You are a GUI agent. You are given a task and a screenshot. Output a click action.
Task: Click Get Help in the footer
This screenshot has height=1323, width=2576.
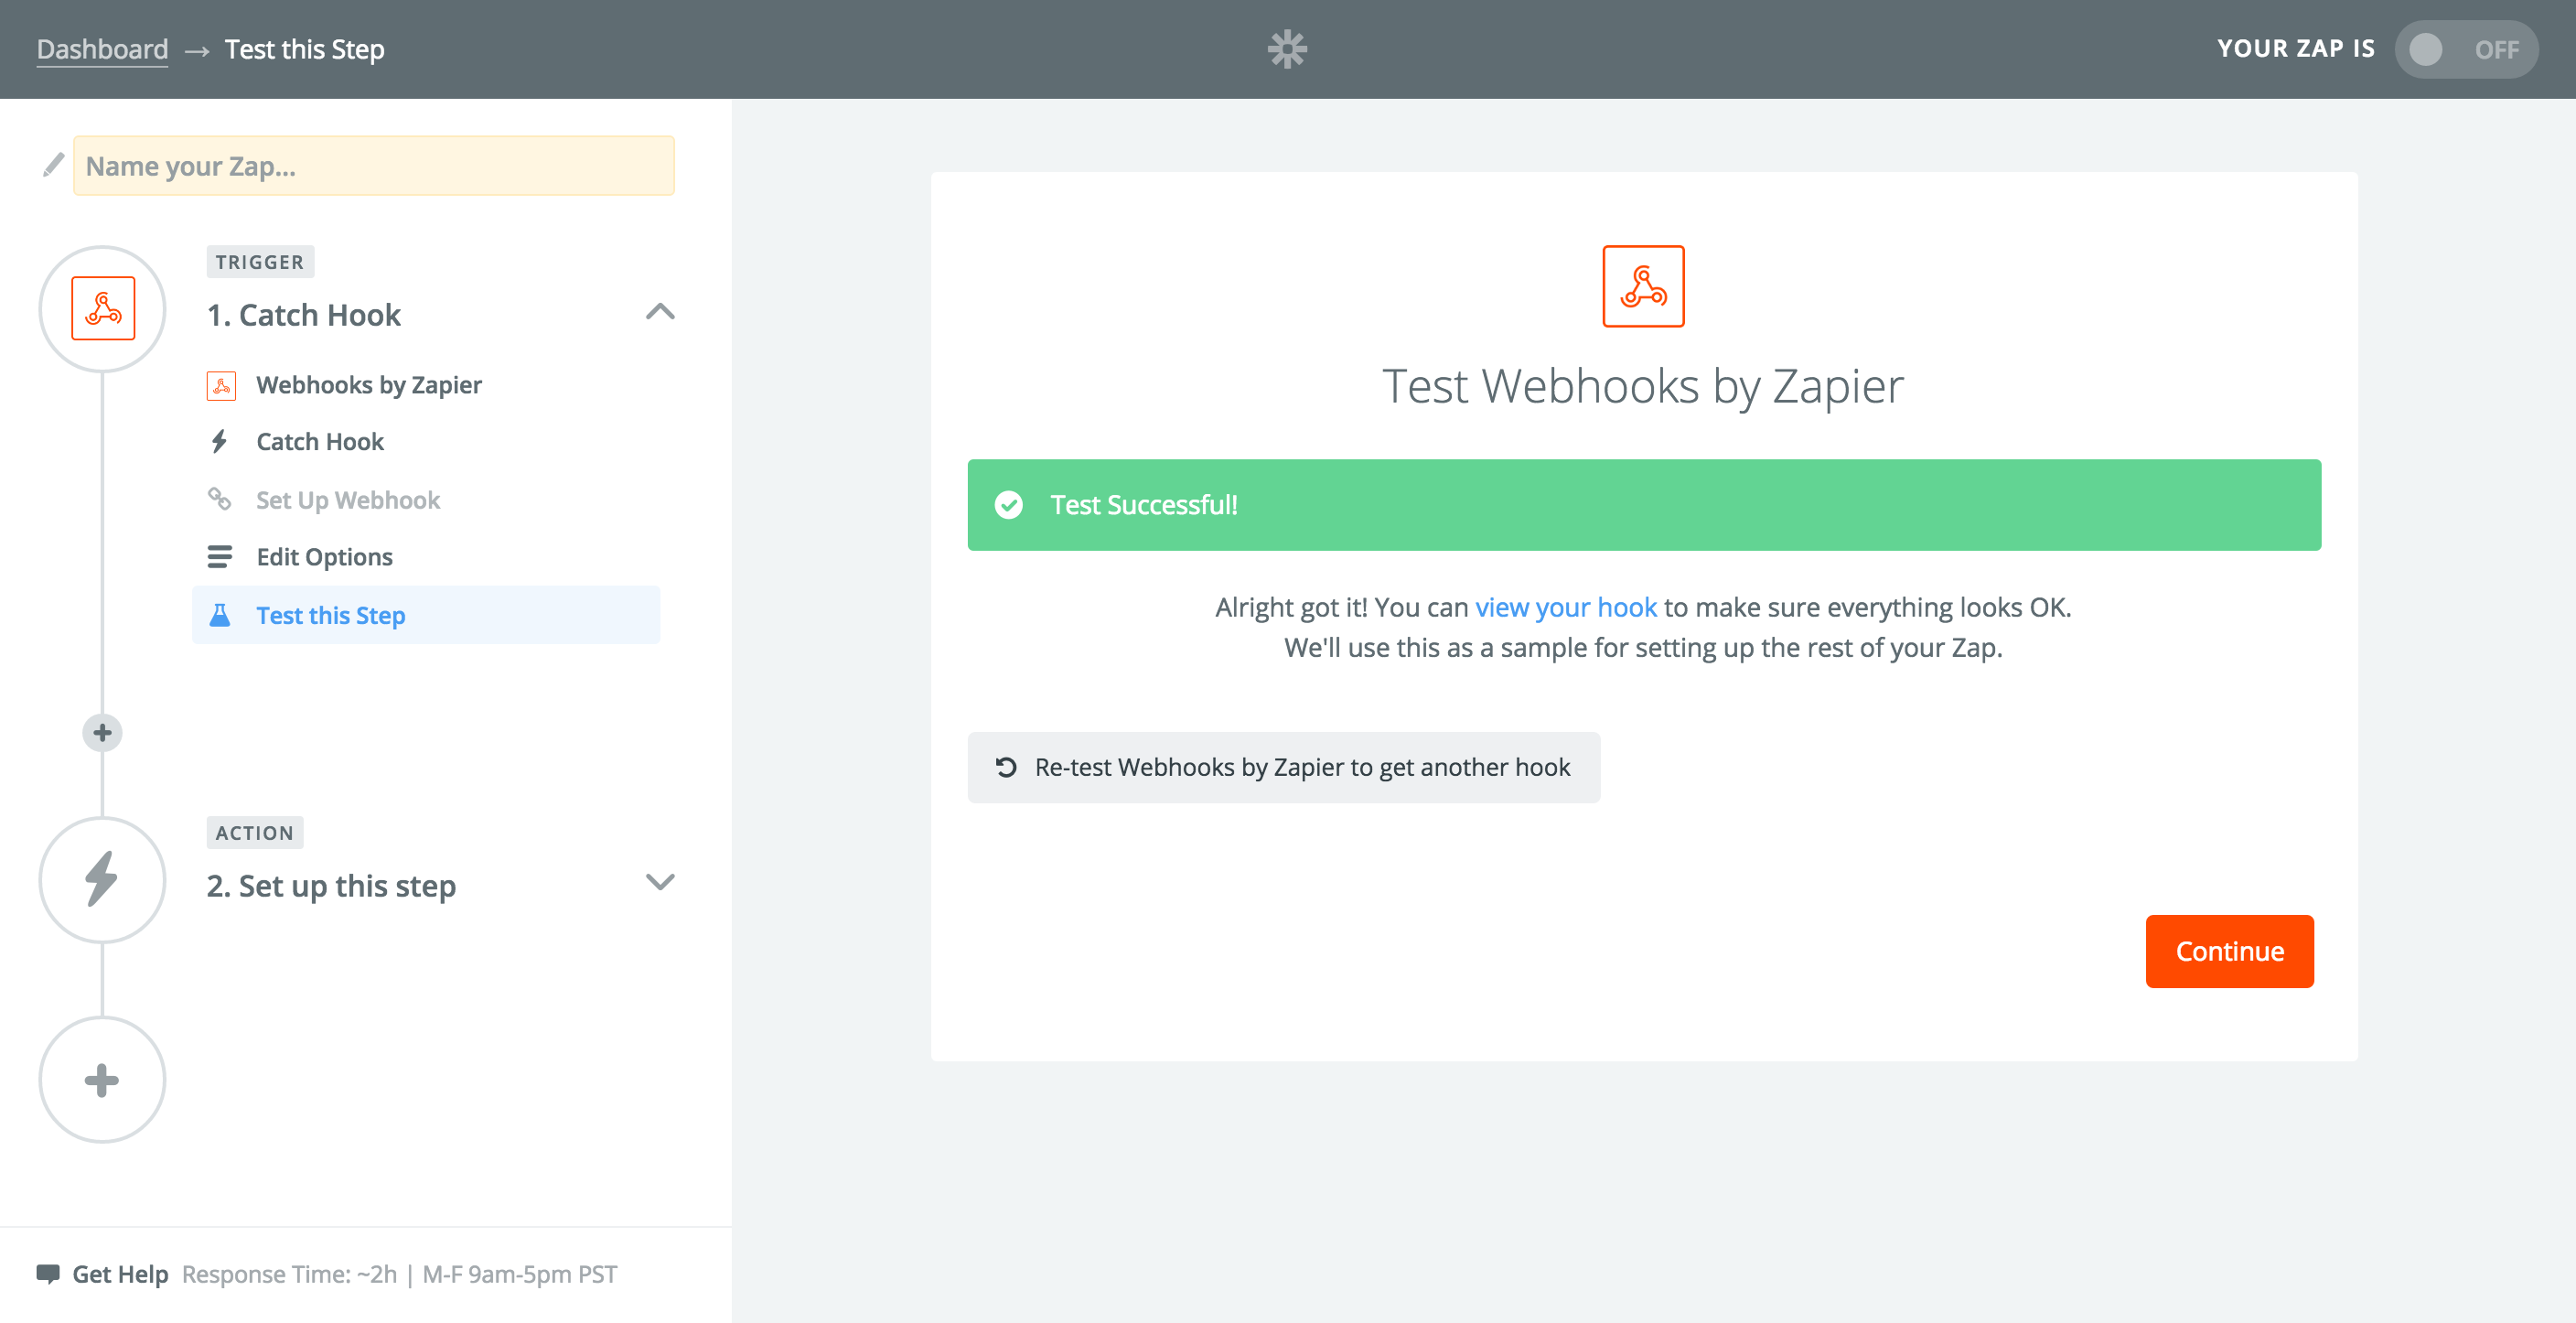[x=120, y=1274]
